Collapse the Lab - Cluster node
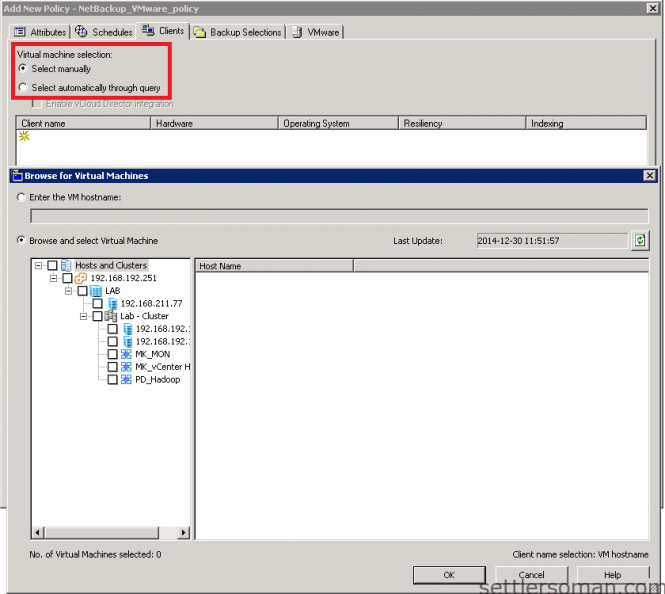Screen dimensions: 665x594 [x=84, y=316]
